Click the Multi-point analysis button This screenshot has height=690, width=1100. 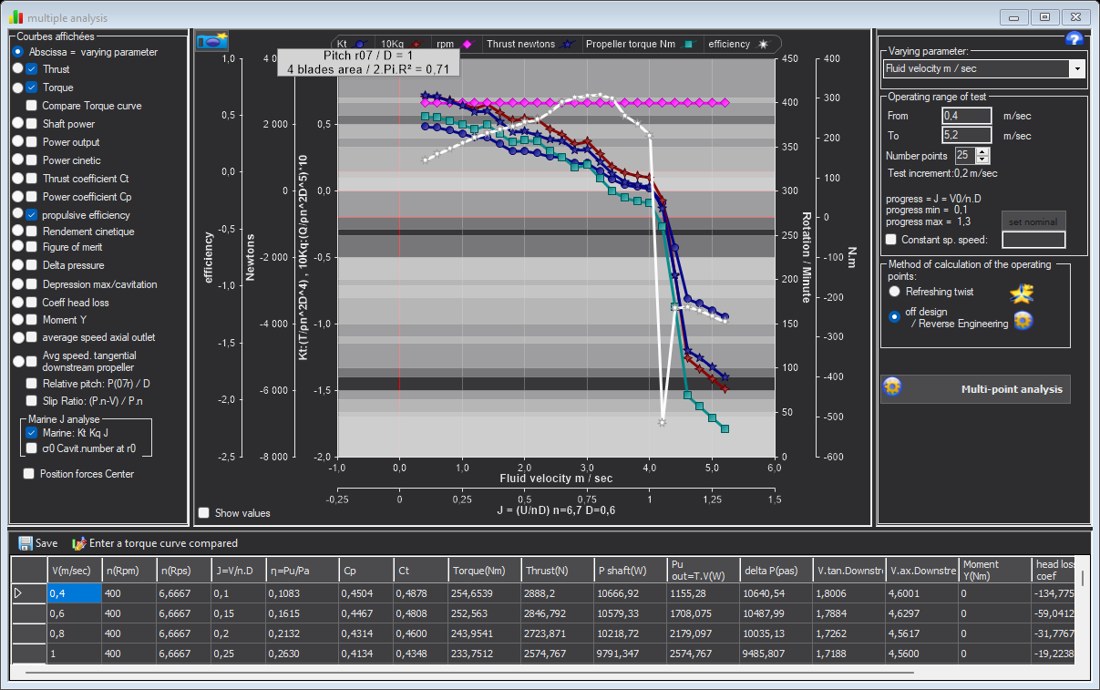click(975, 389)
